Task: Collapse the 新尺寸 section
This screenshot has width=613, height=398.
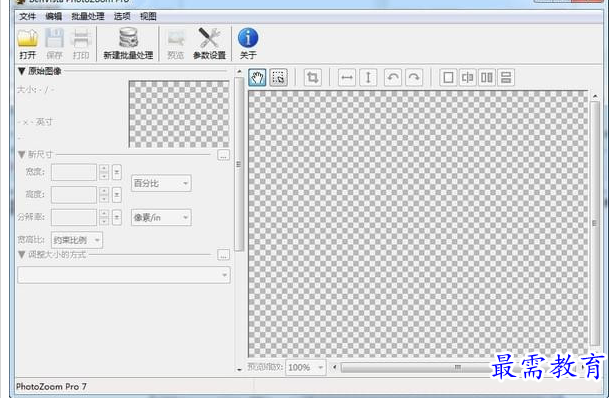Action: [22, 154]
